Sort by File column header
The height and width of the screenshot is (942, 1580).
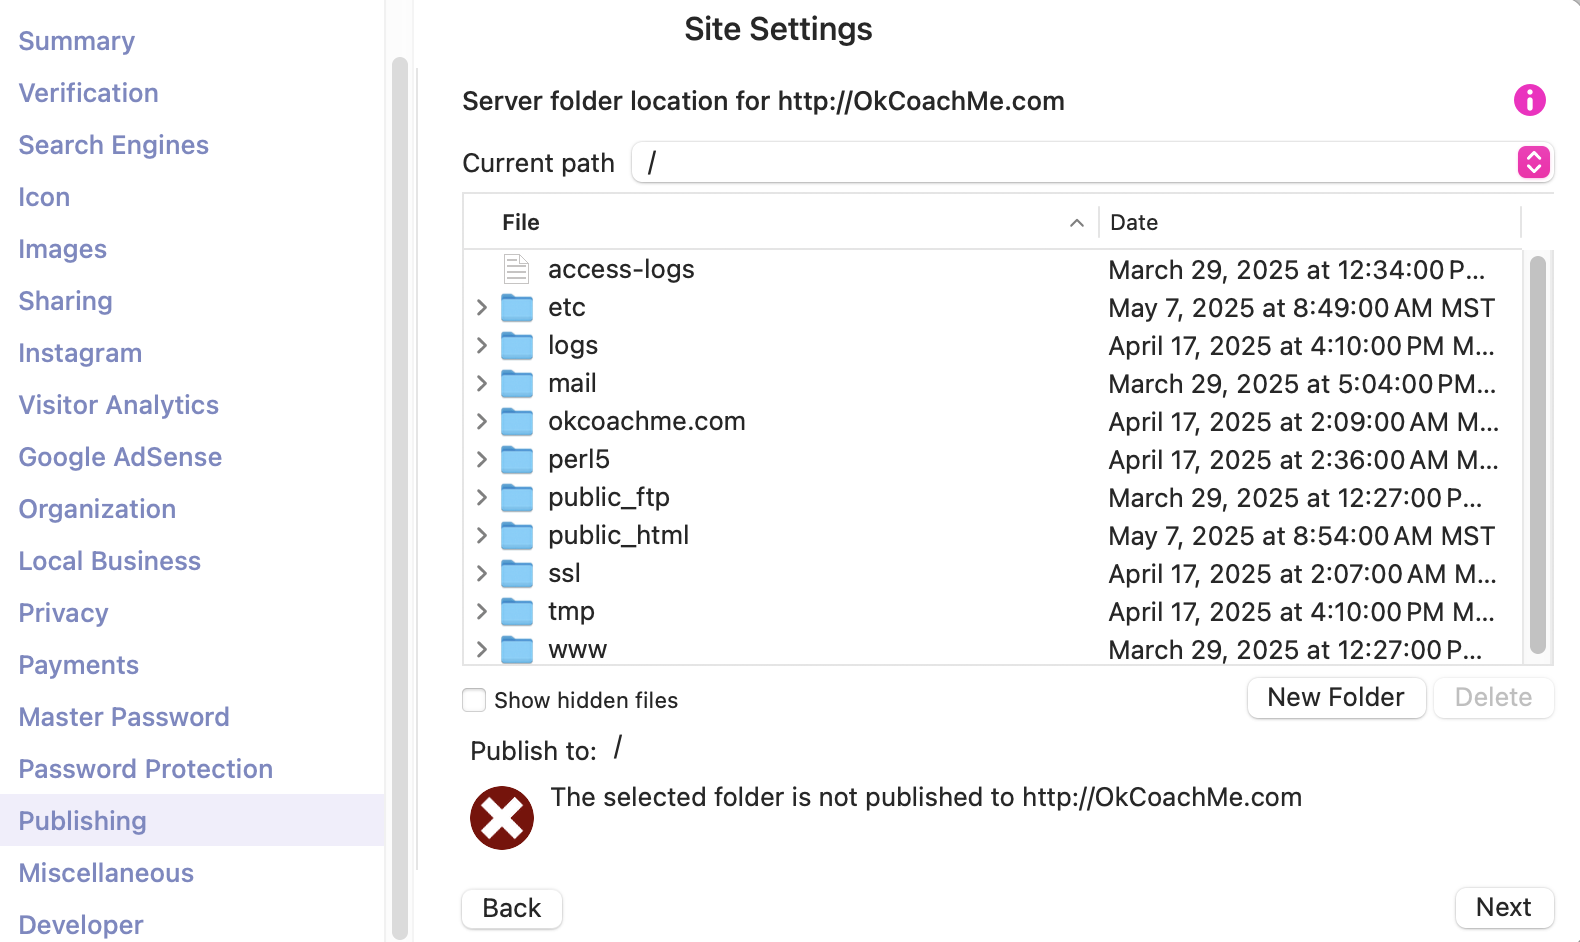point(781,222)
